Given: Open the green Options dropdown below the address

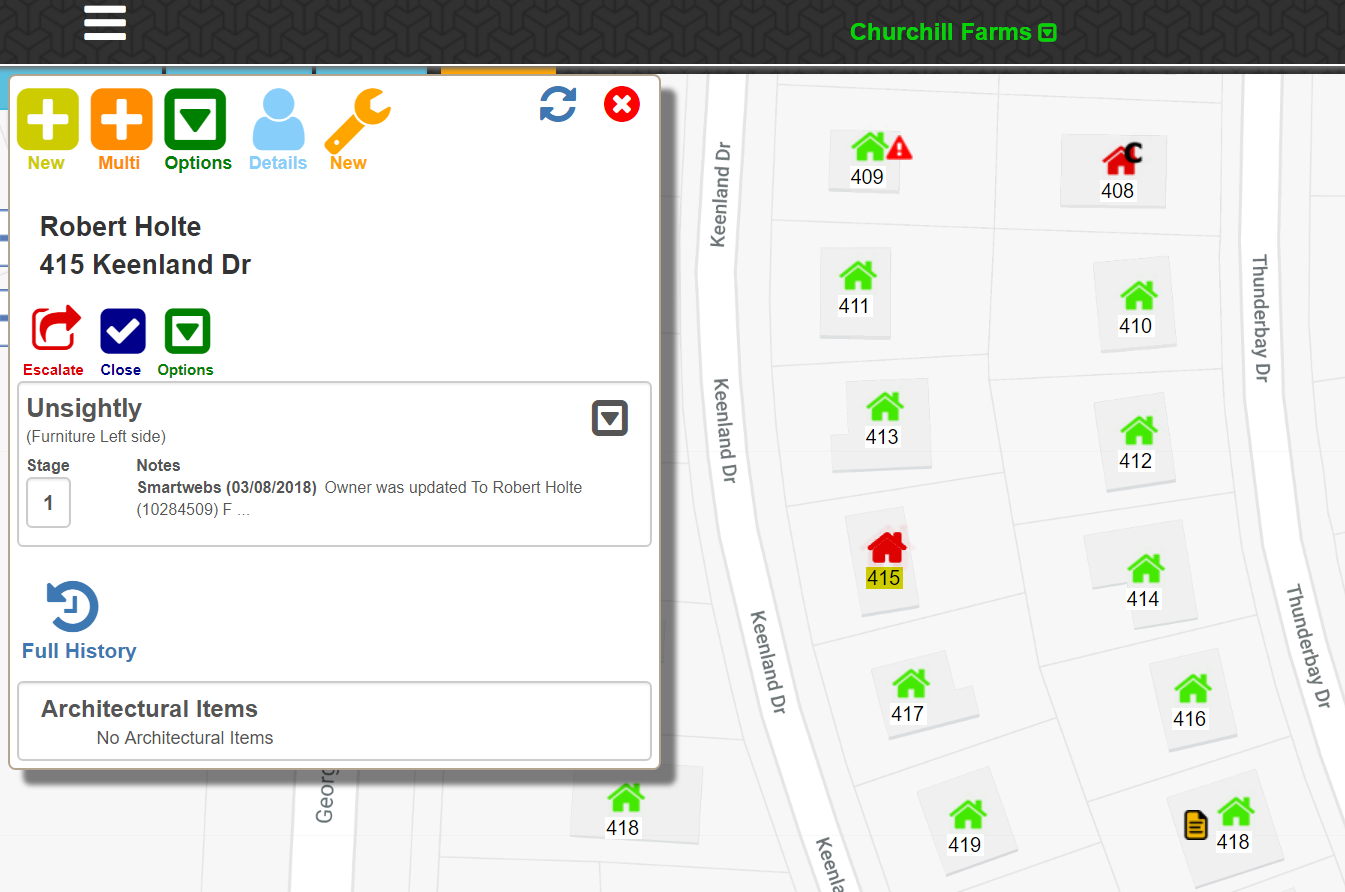Looking at the screenshot, I should coord(185,331).
